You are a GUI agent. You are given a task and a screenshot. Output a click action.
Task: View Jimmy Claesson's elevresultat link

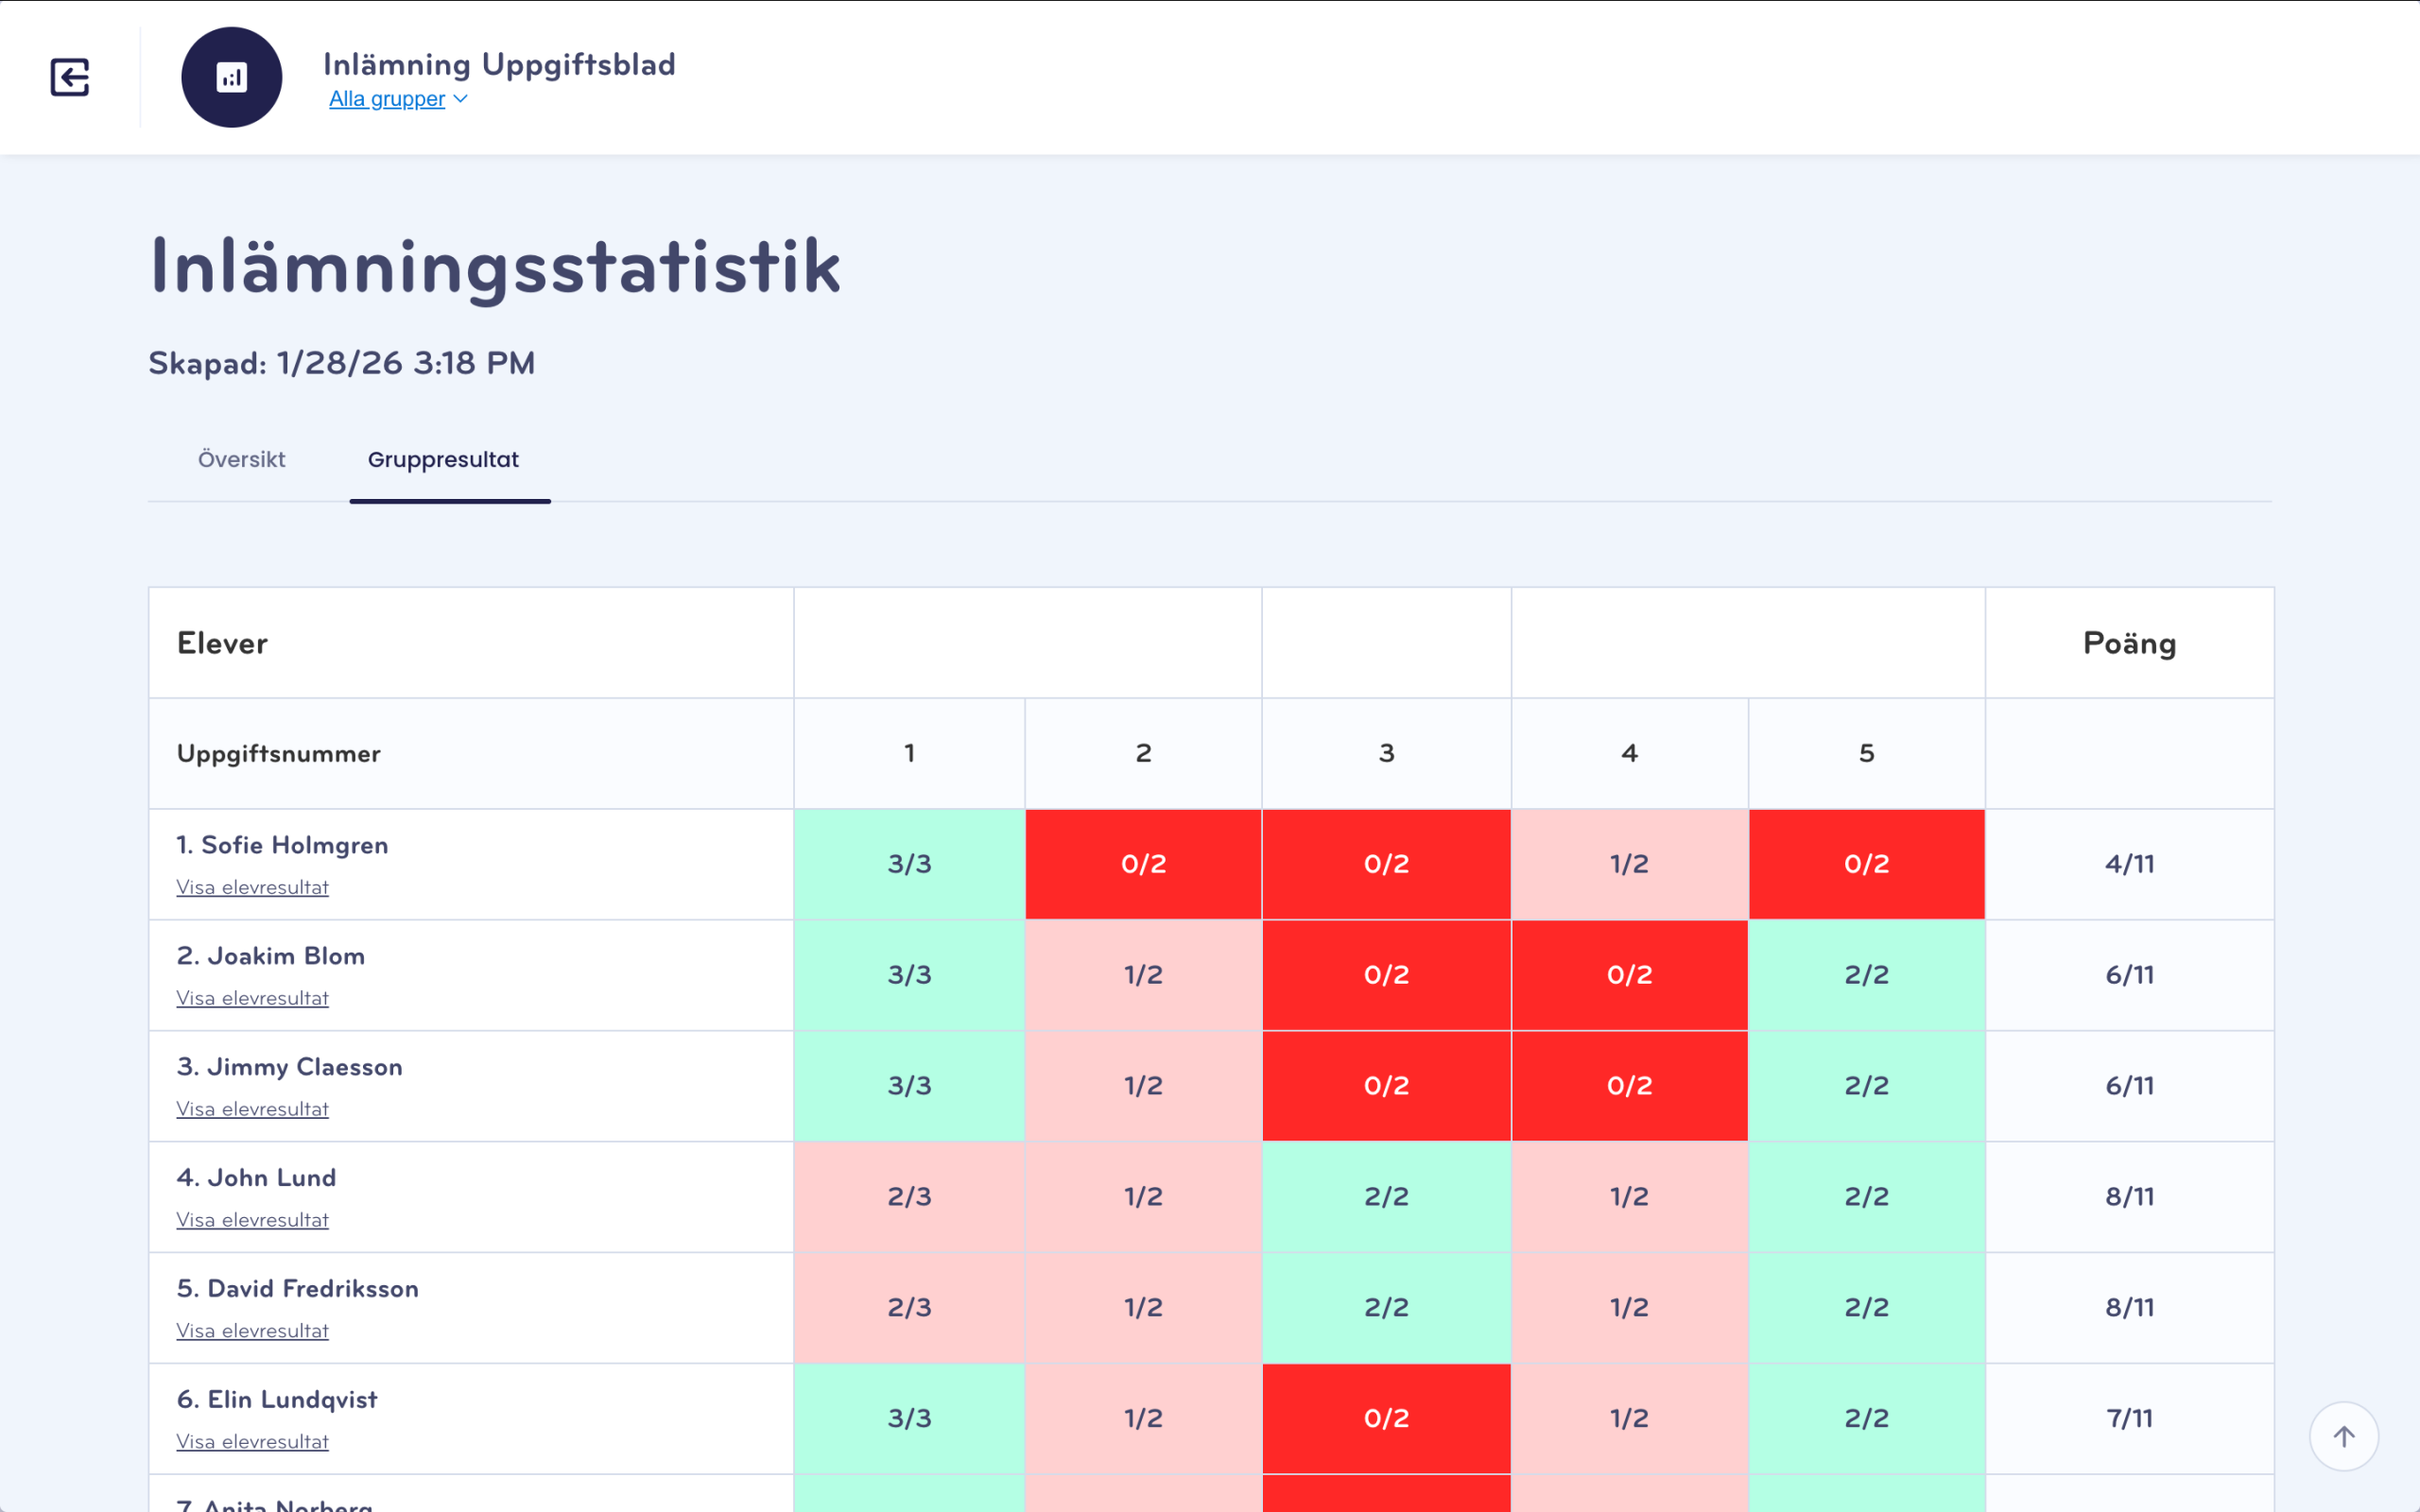(x=252, y=1109)
